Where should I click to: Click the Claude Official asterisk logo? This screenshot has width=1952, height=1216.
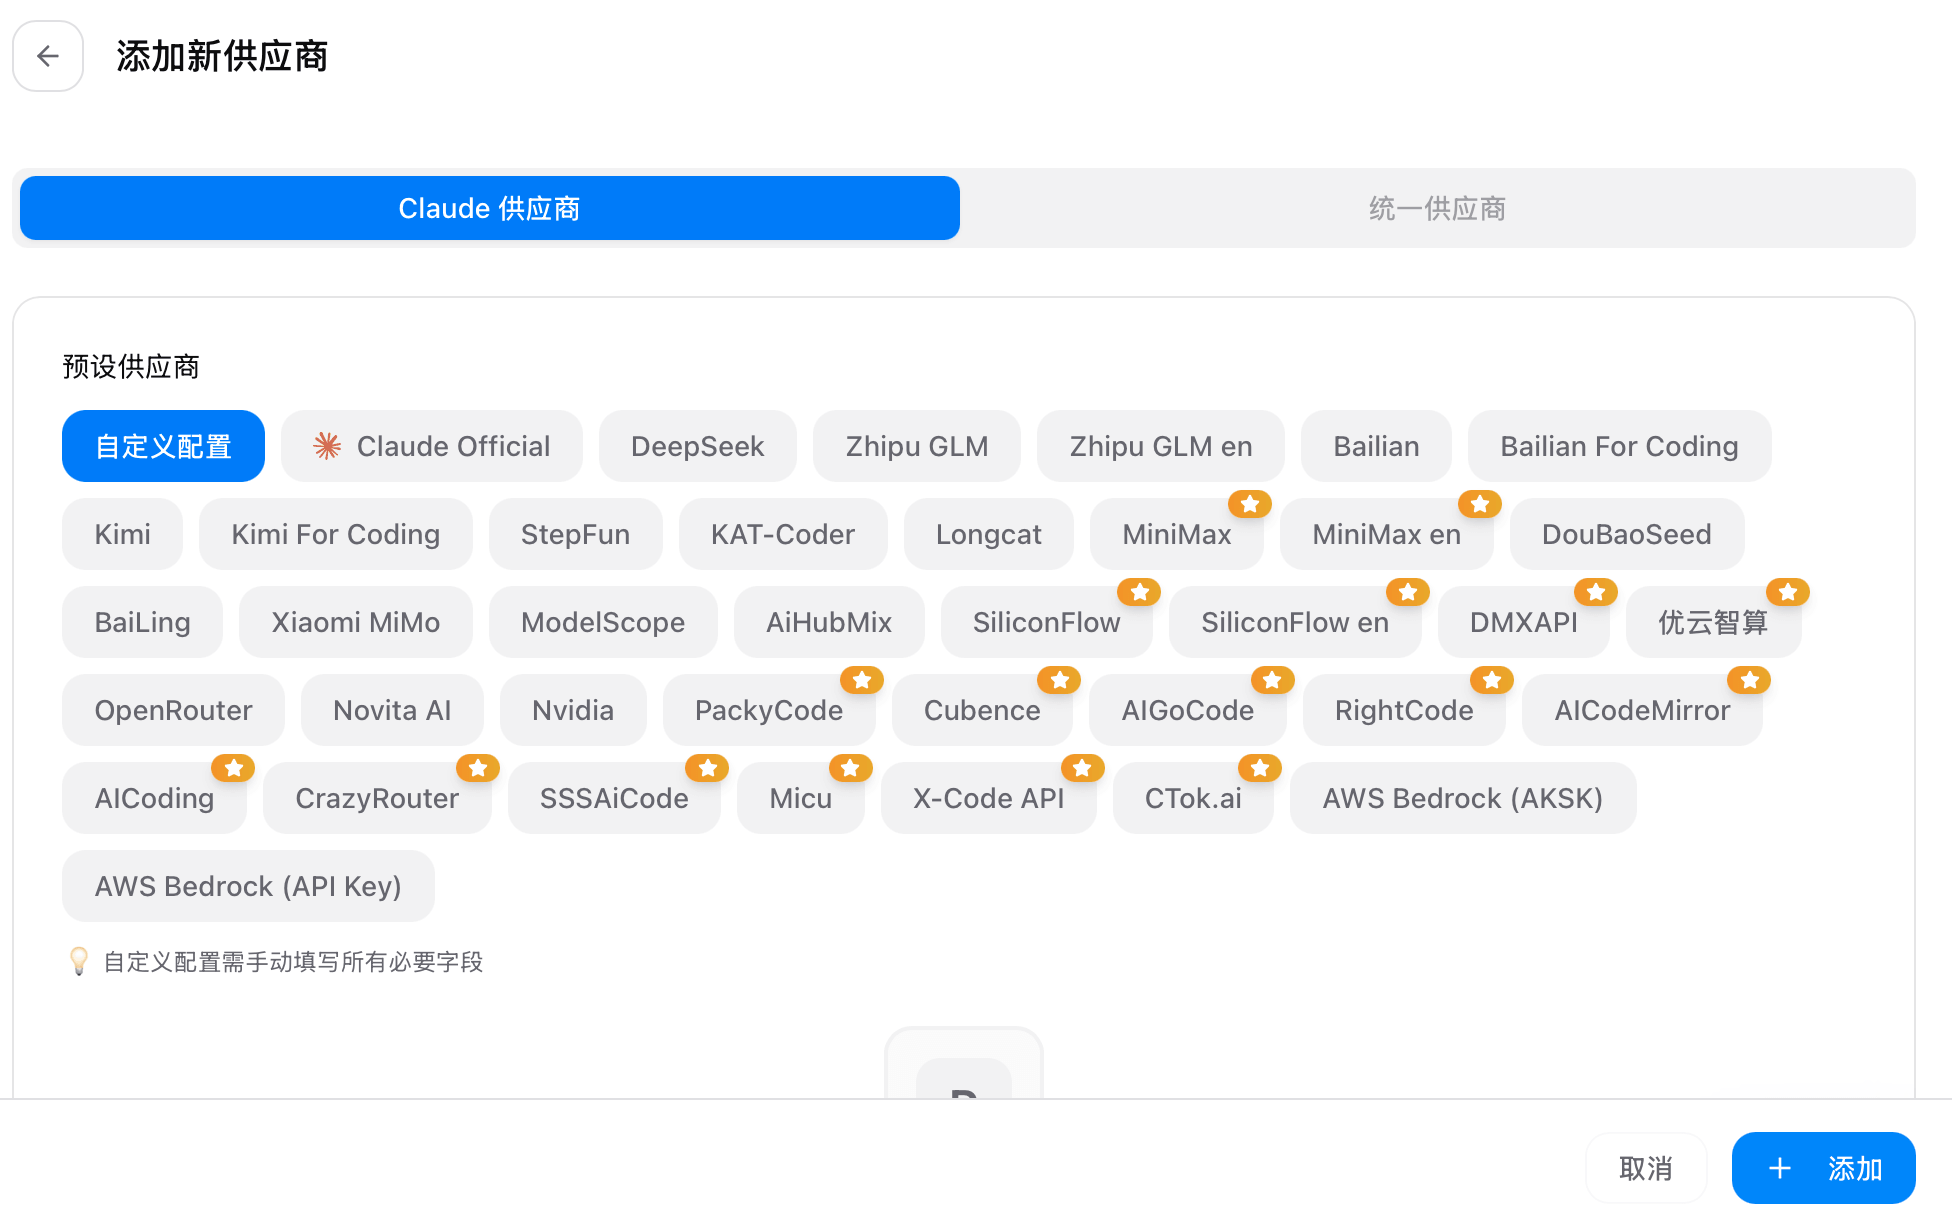[327, 446]
